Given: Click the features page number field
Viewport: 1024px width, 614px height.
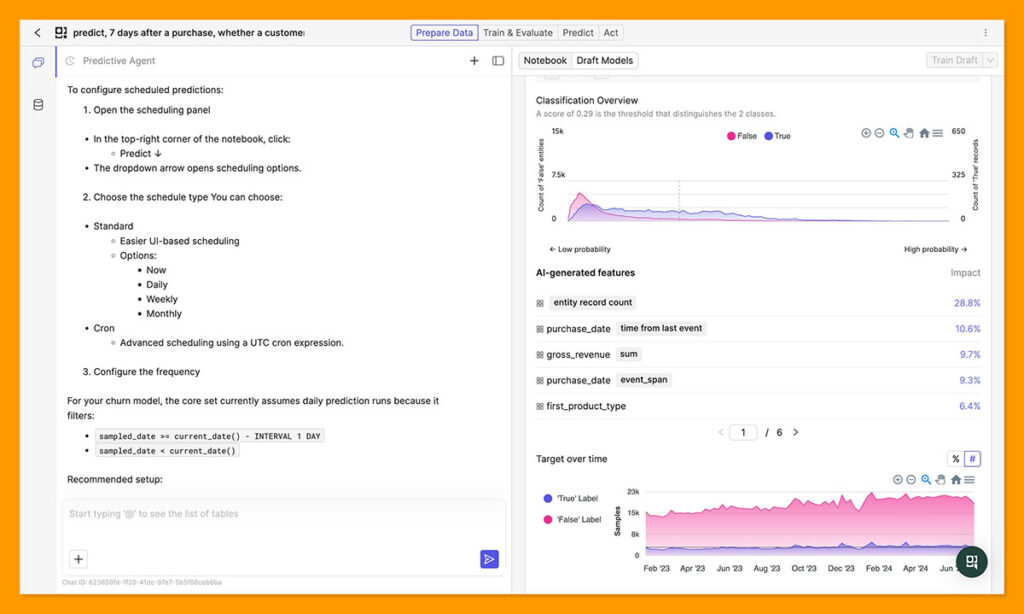Looking at the screenshot, I should (743, 432).
